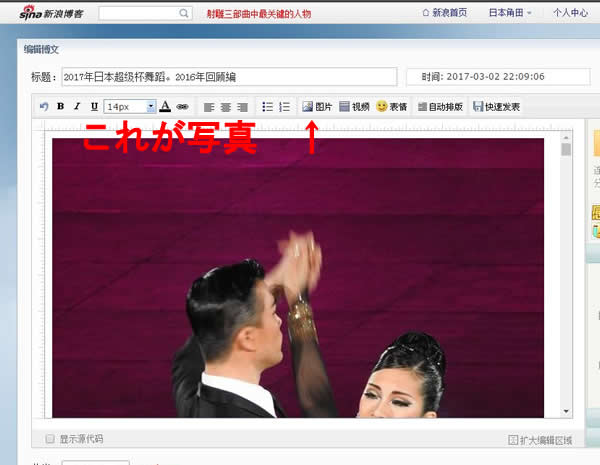Screen dimensions: 600x465
Task: Insert a numbered list
Action: point(283,106)
